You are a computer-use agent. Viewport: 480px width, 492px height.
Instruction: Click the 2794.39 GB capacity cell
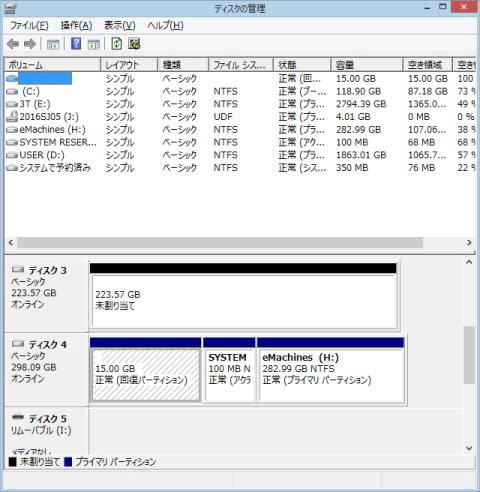point(361,104)
